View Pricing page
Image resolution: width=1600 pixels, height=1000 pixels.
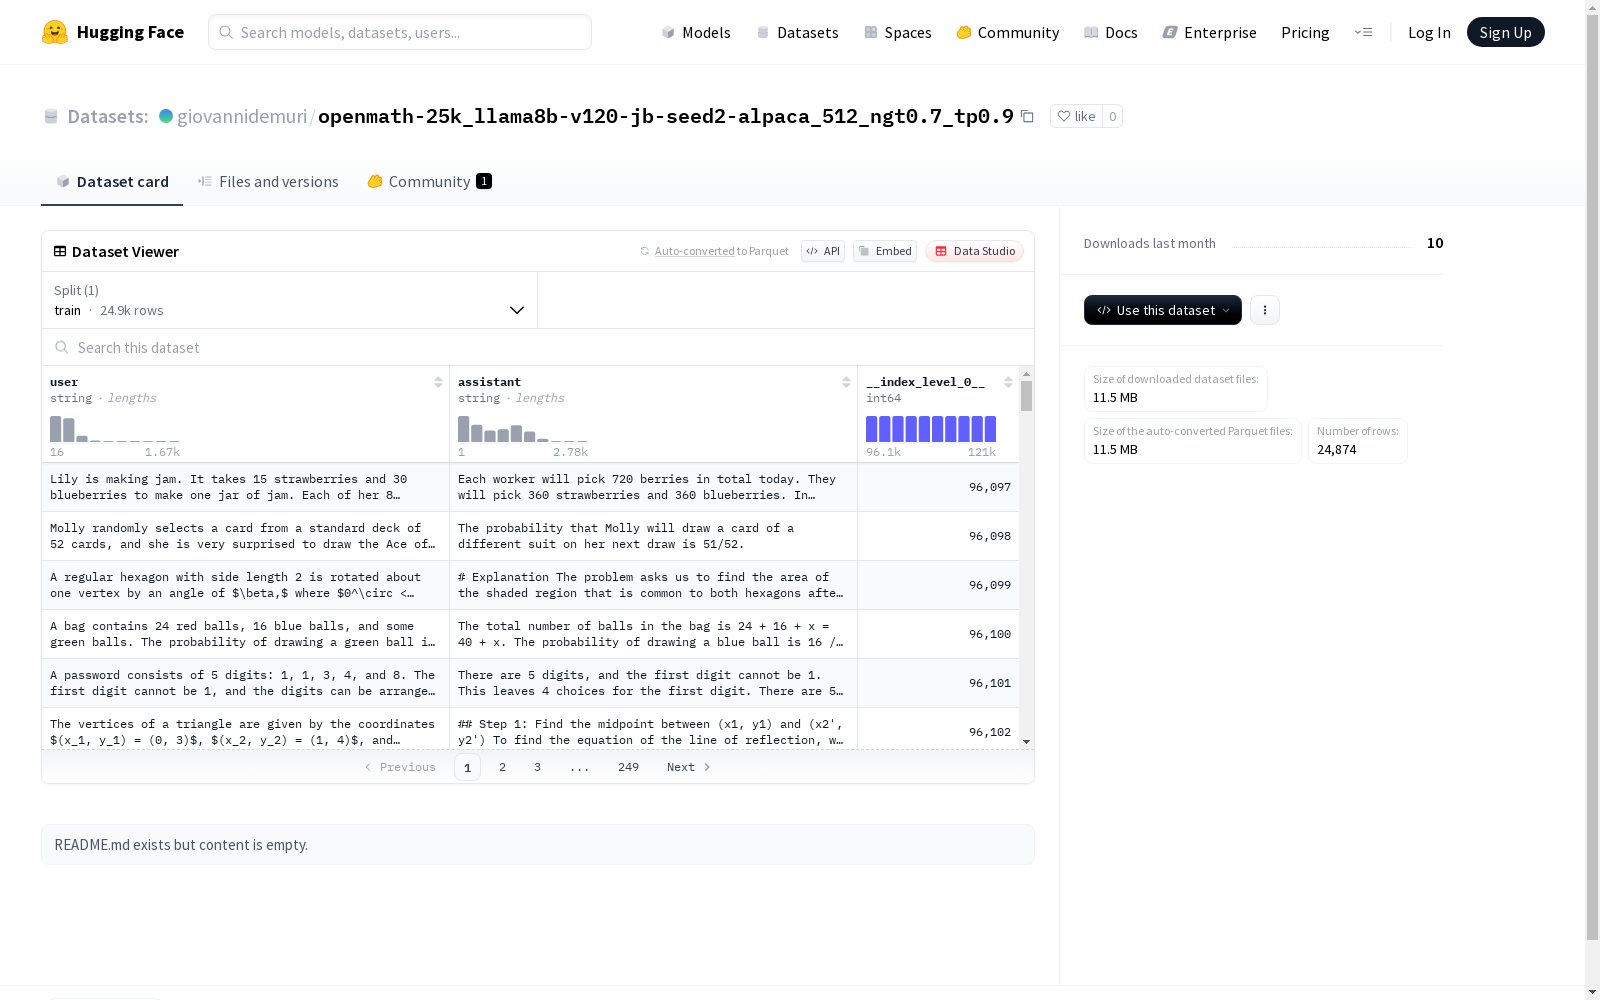tap(1305, 32)
